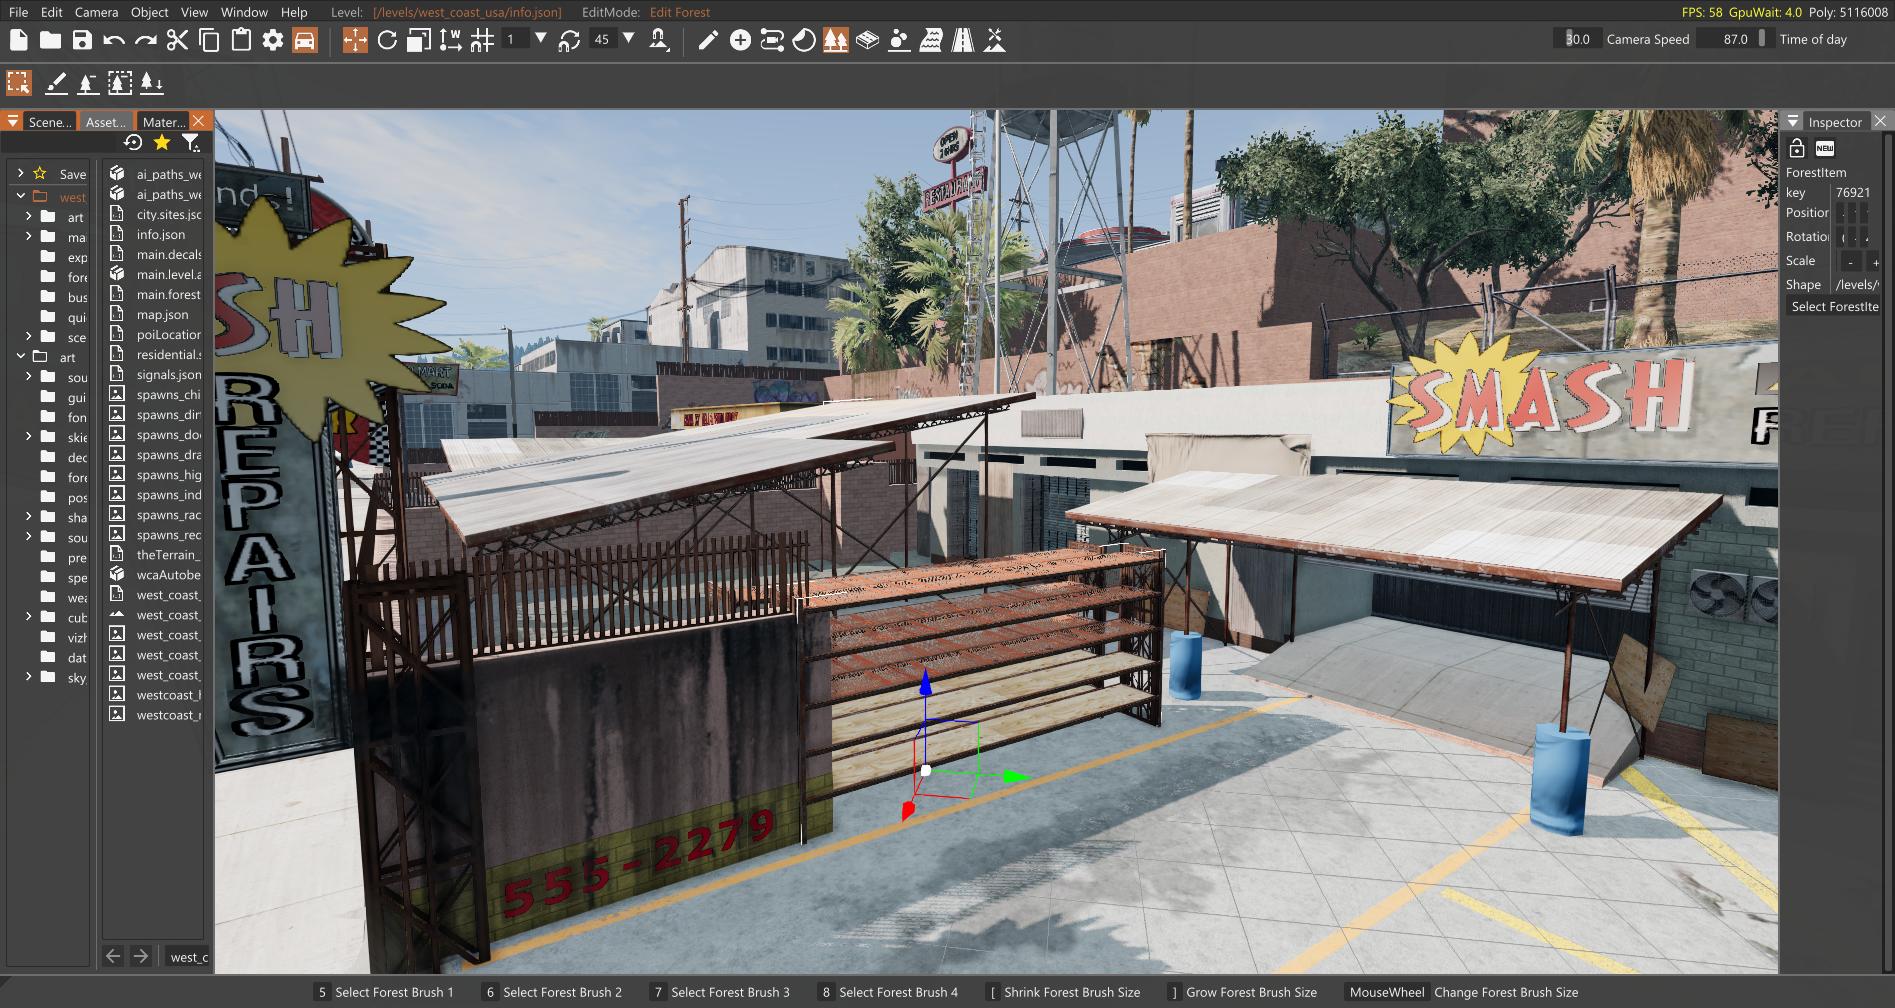Open the preferences gear icon
Viewport: 1895px width, 1008px height.
[x=272, y=40]
